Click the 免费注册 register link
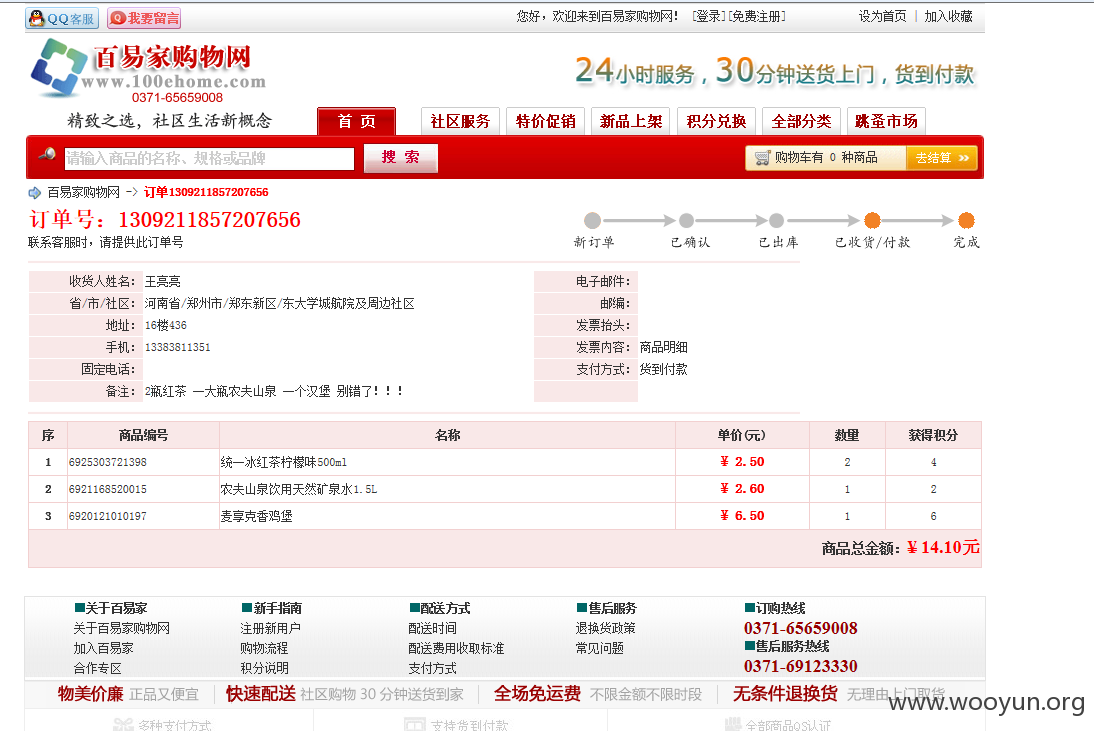Screen dimensions: 1094x731 coord(757,16)
